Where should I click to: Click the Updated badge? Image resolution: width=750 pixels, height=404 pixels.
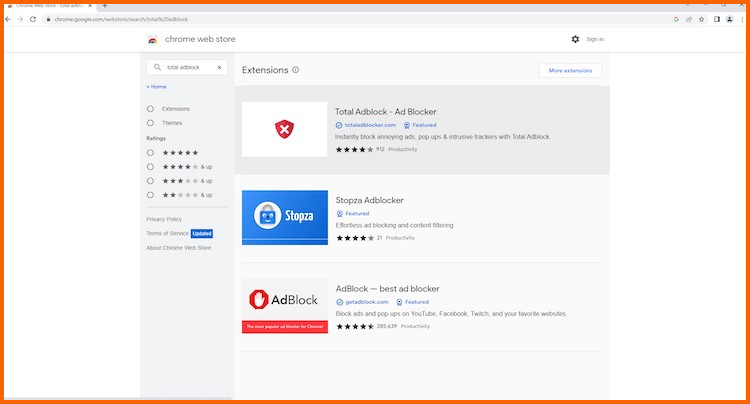[202, 233]
